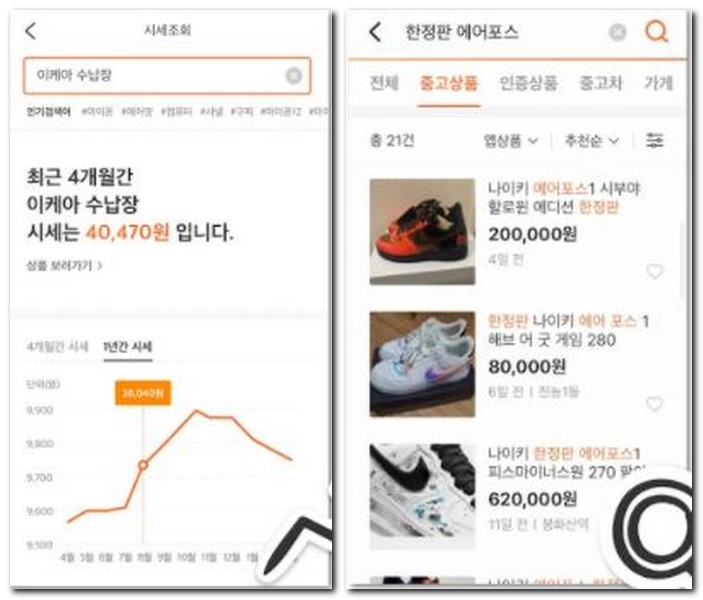Image resolution: width=703 pixels, height=600 pixels.
Task: Open the Halloween edition Air Force thumbnail
Action: point(422,231)
